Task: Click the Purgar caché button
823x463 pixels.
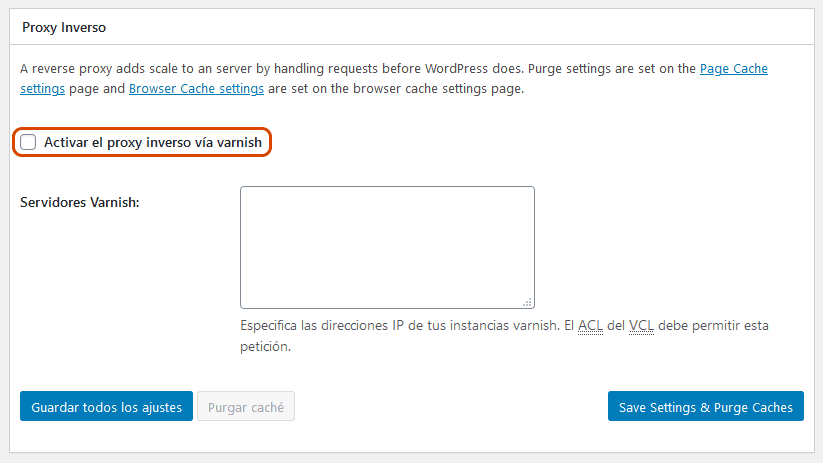Action: tap(246, 407)
